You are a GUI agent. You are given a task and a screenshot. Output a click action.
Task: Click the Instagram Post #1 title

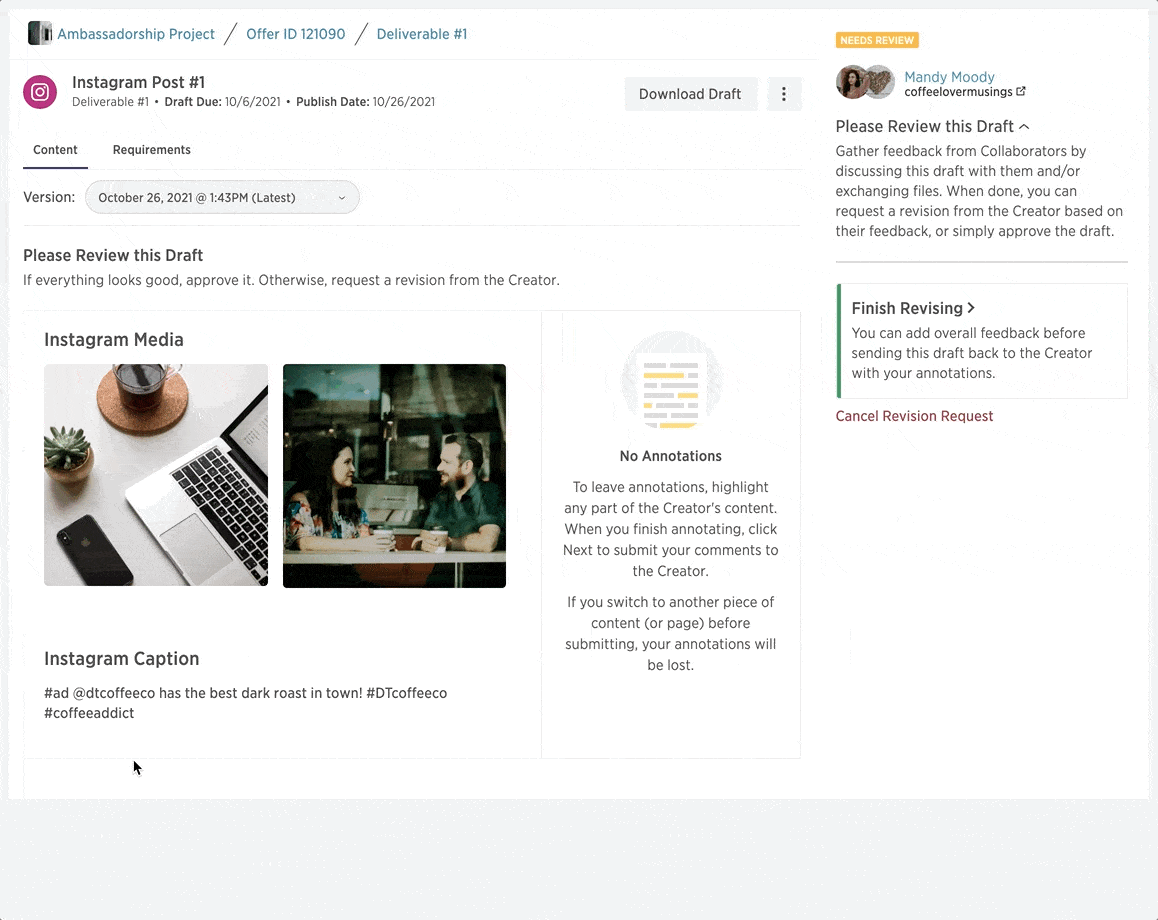[x=138, y=82]
